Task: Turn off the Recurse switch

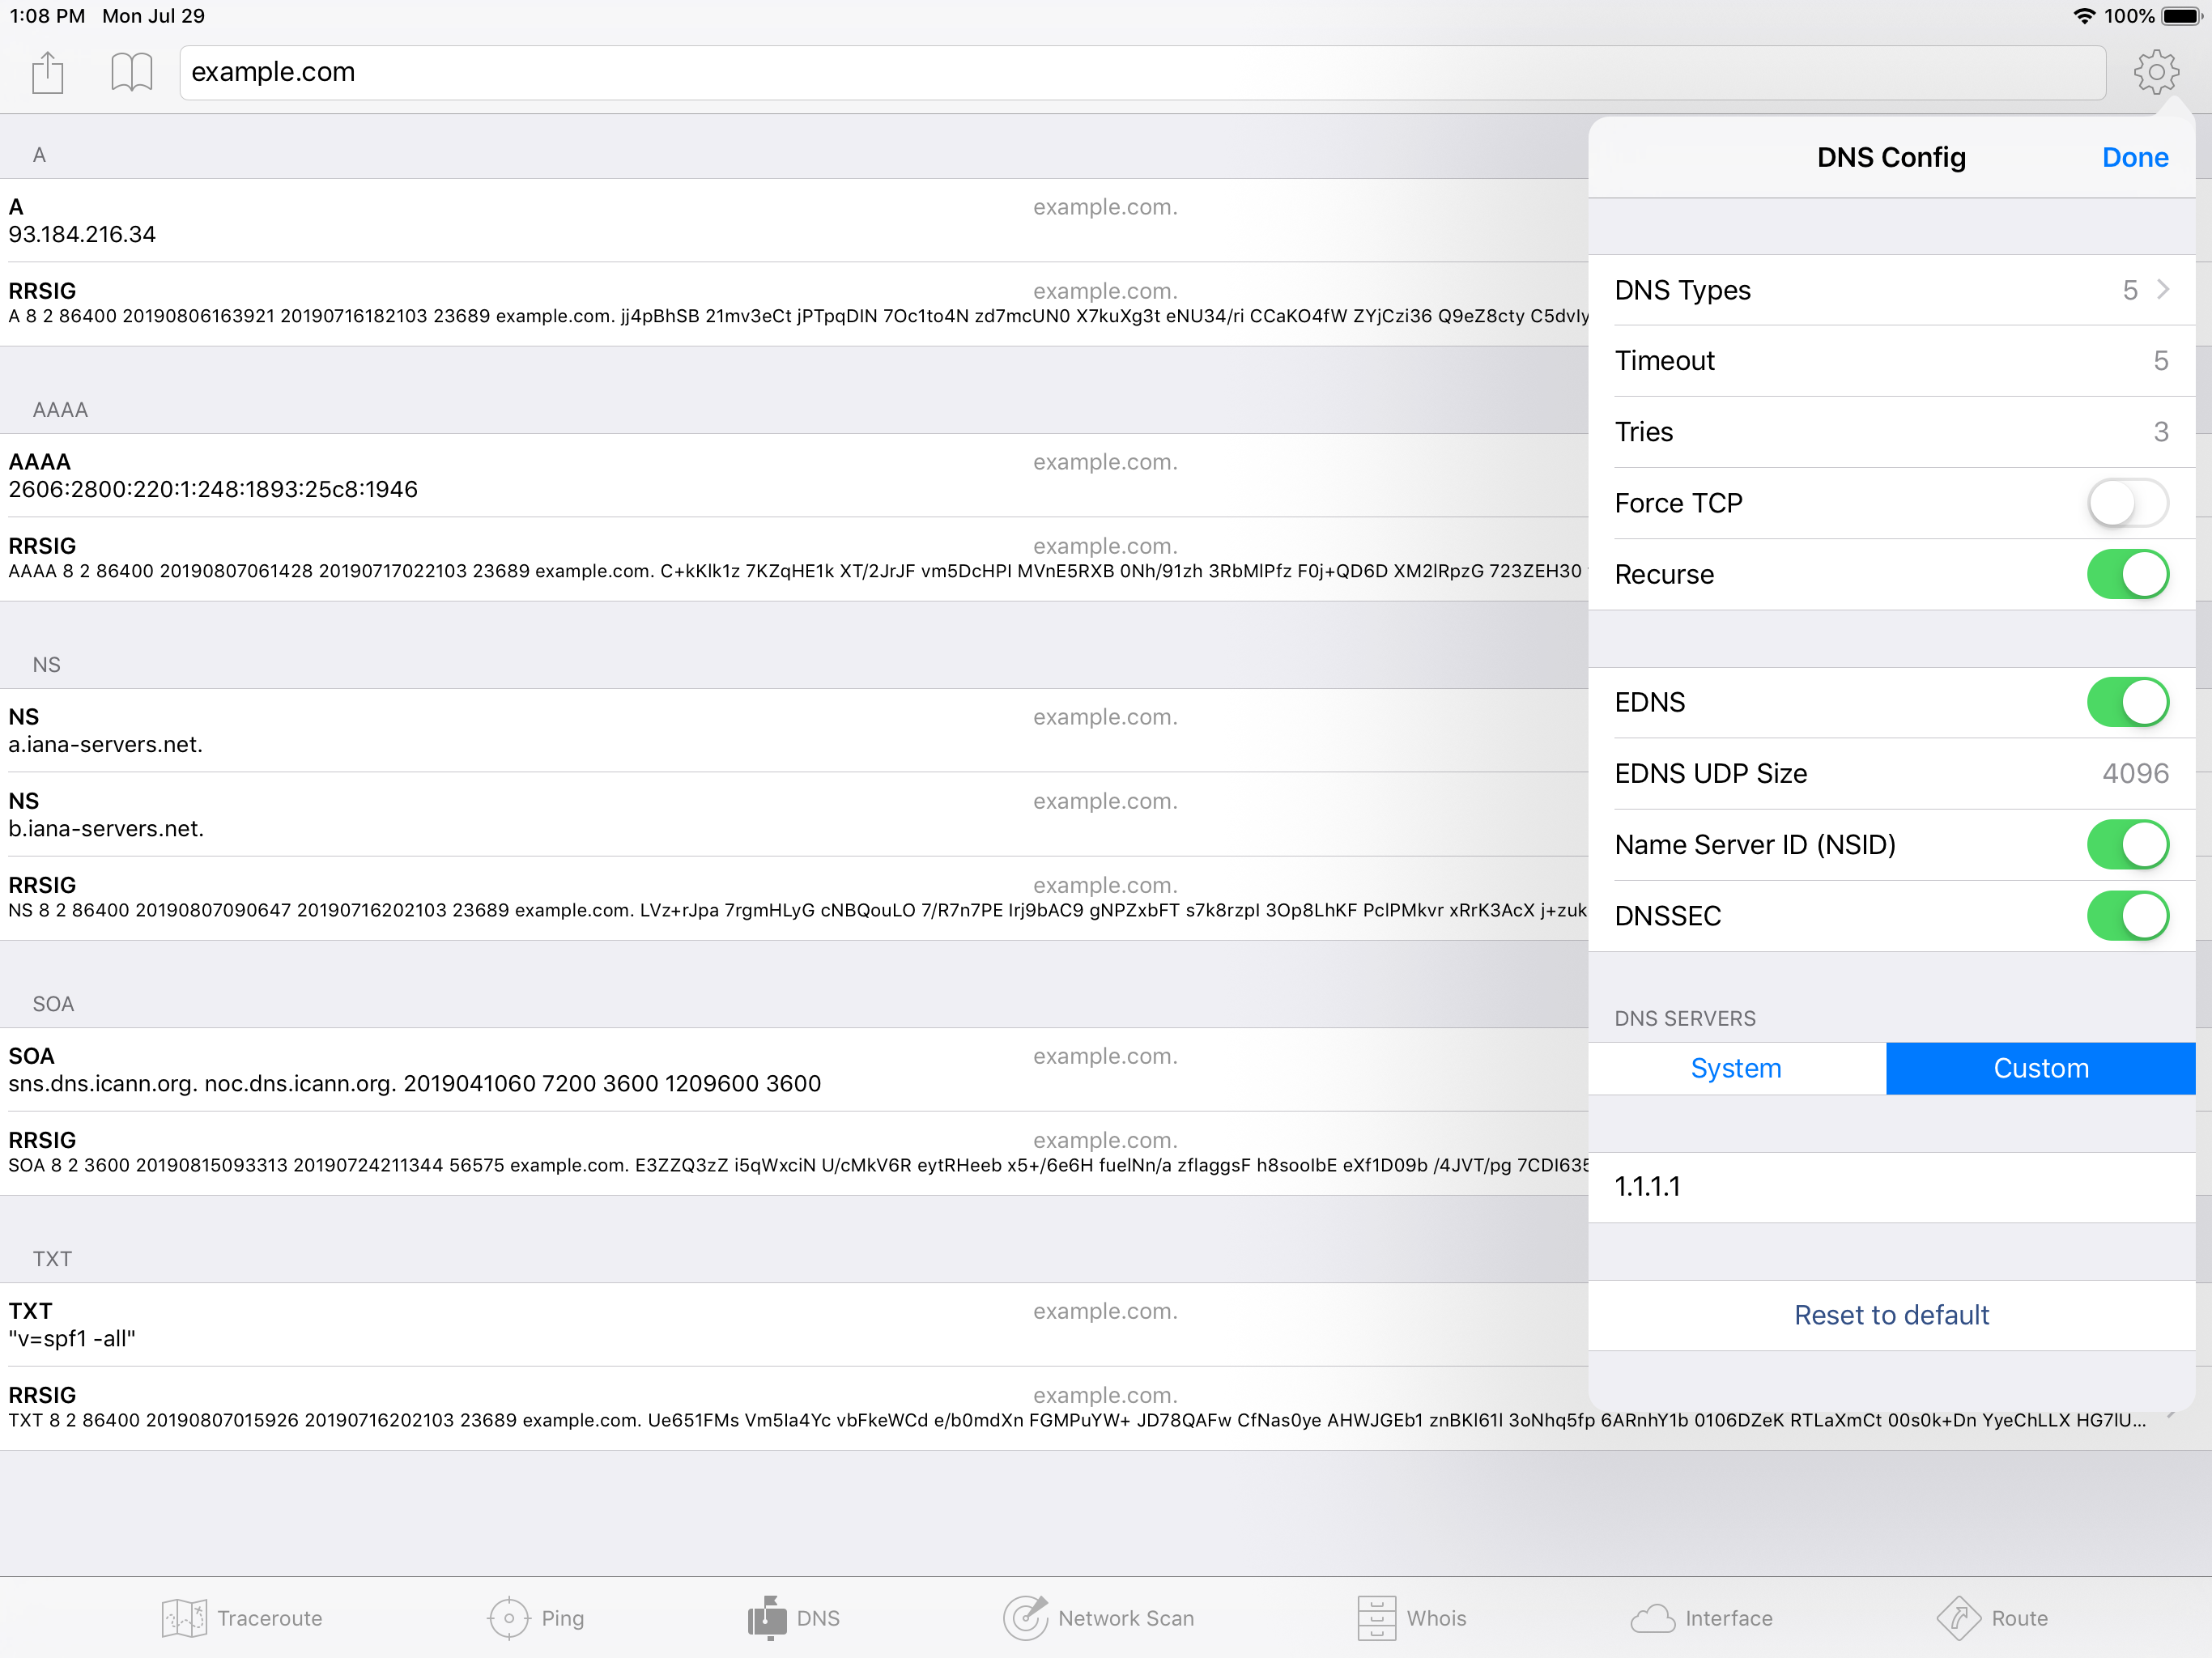Action: 2127,574
